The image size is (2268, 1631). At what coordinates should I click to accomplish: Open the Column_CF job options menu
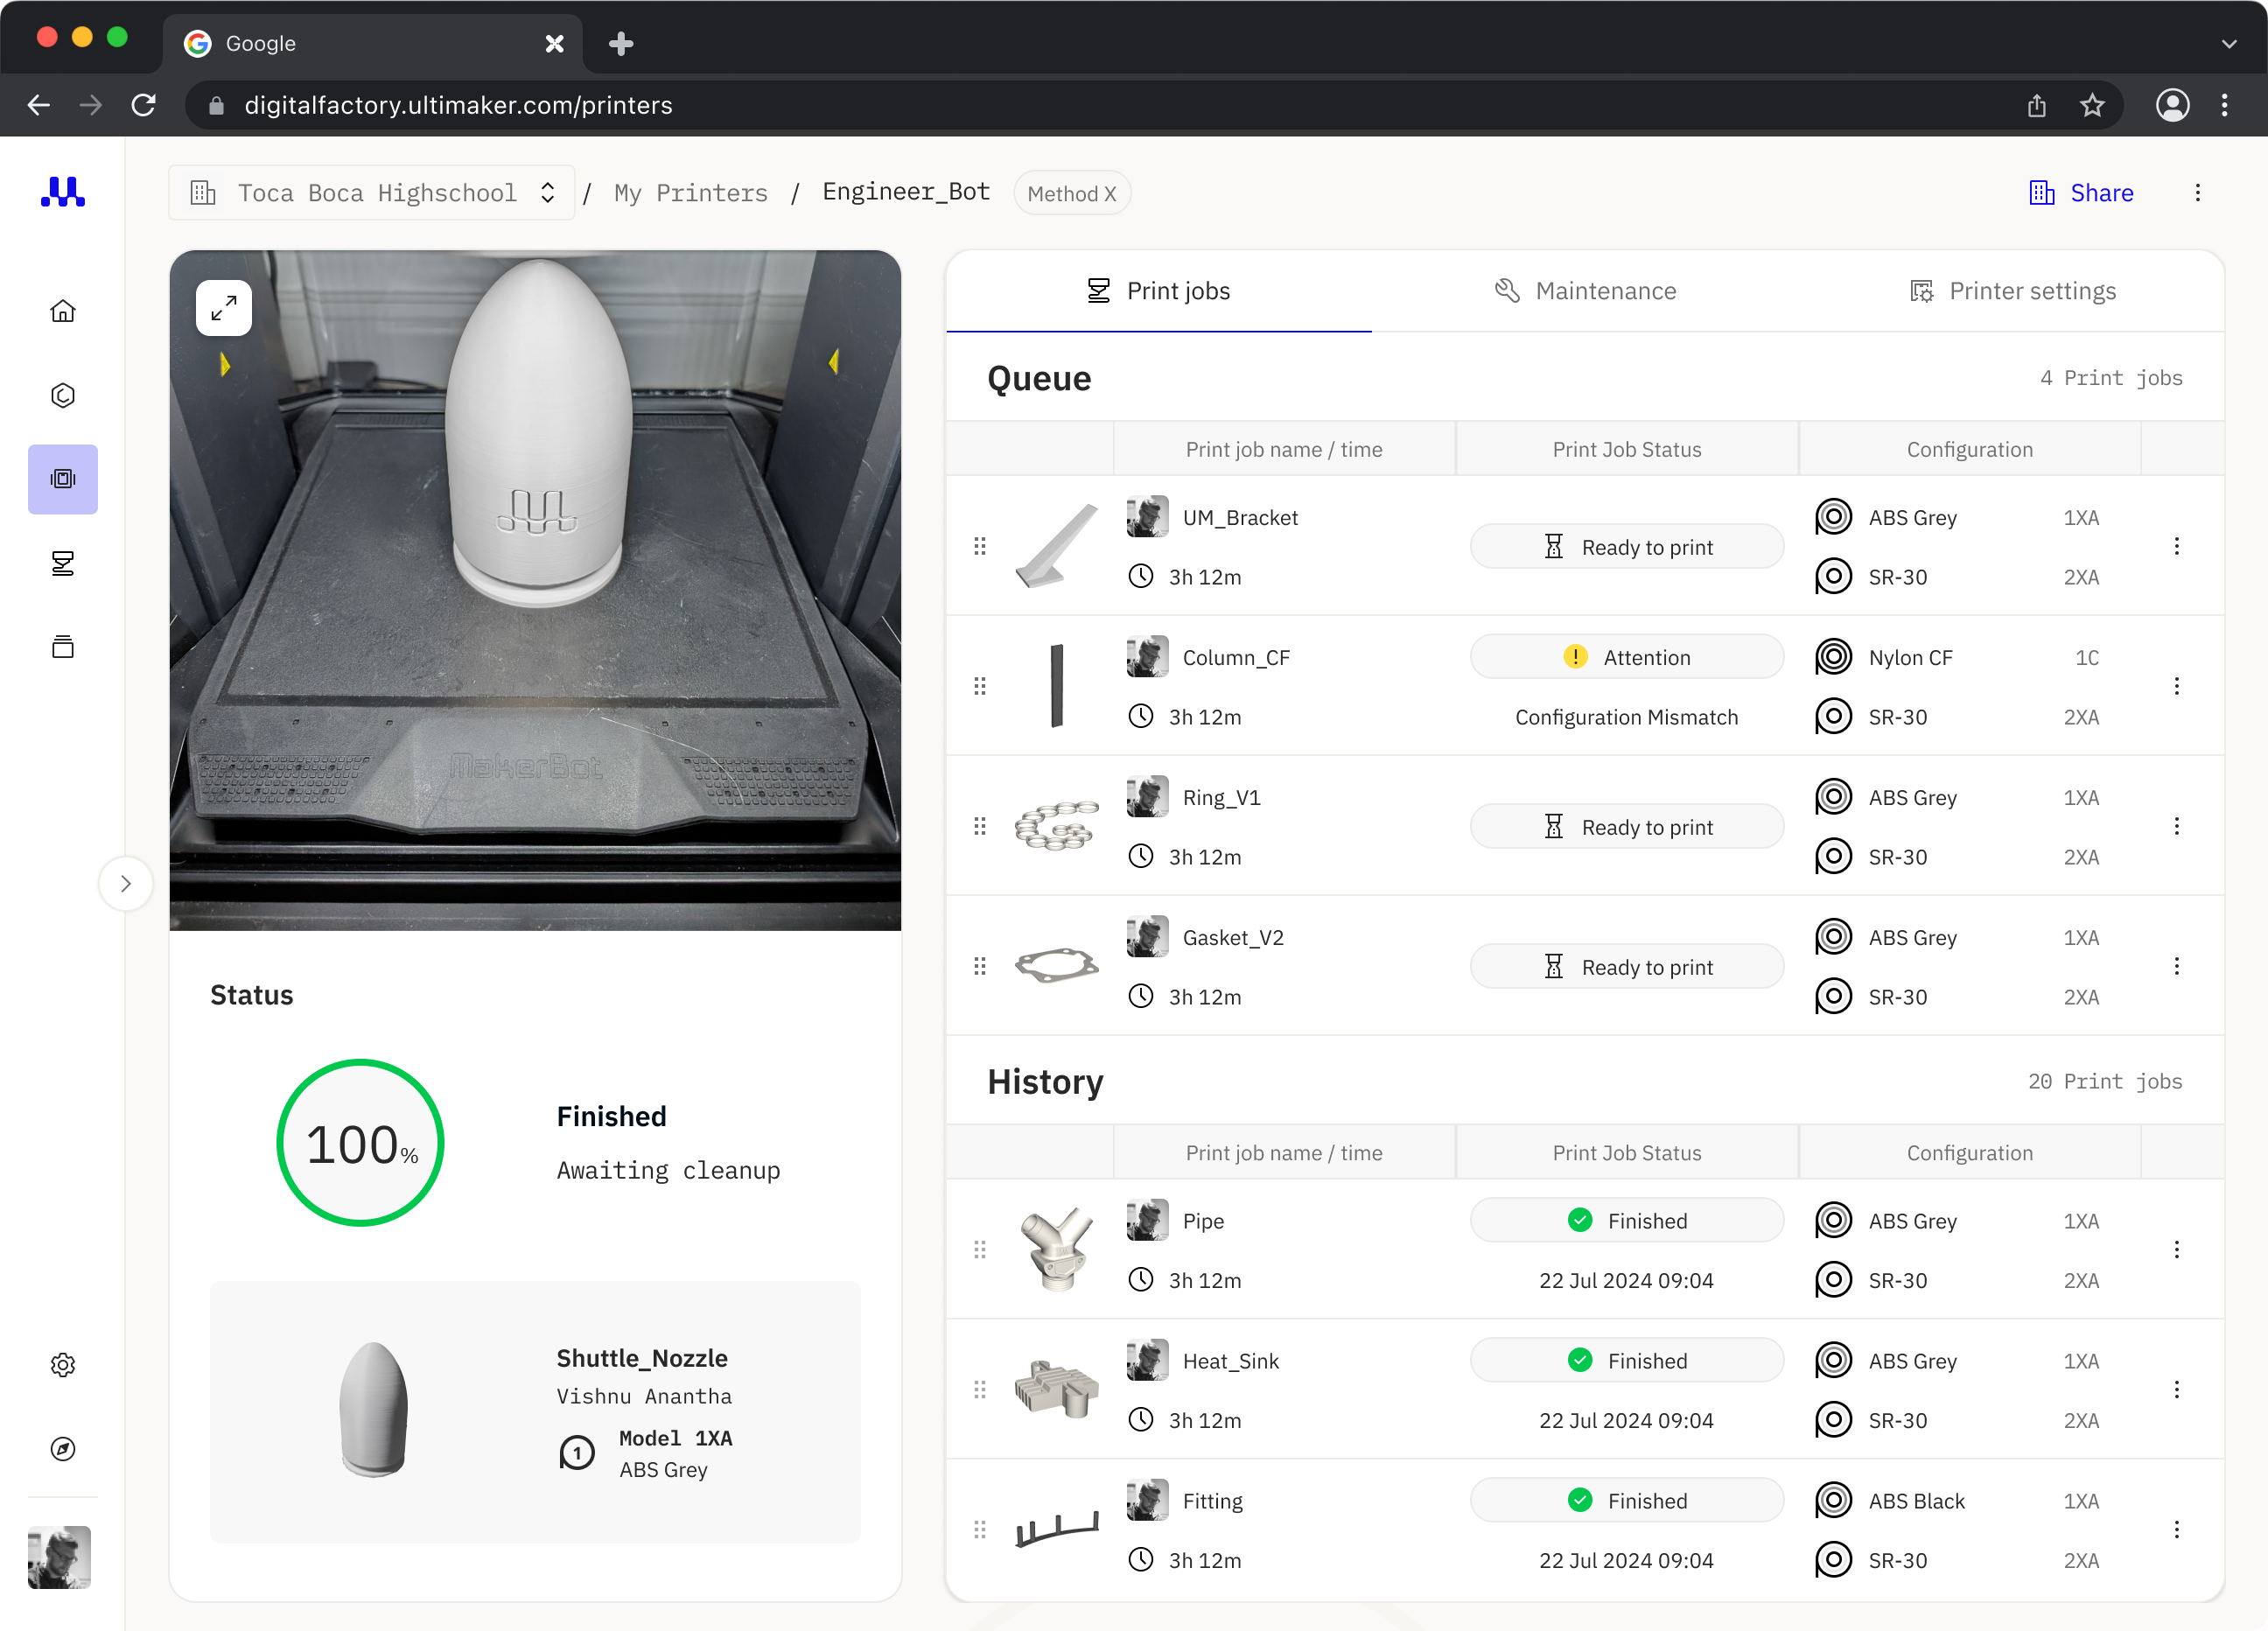(2176, 686)
